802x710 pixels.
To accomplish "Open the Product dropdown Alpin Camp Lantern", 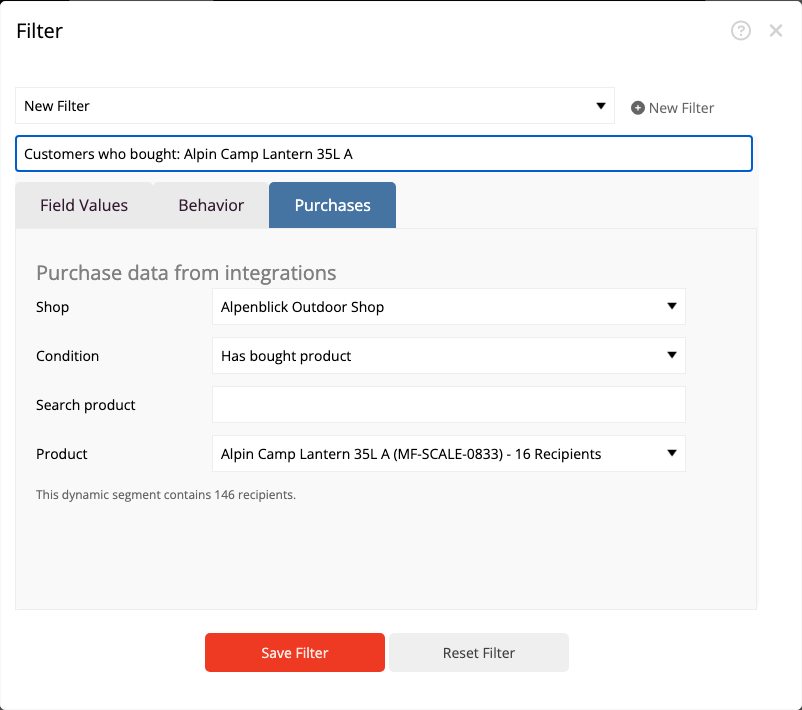I will [449, 454].
